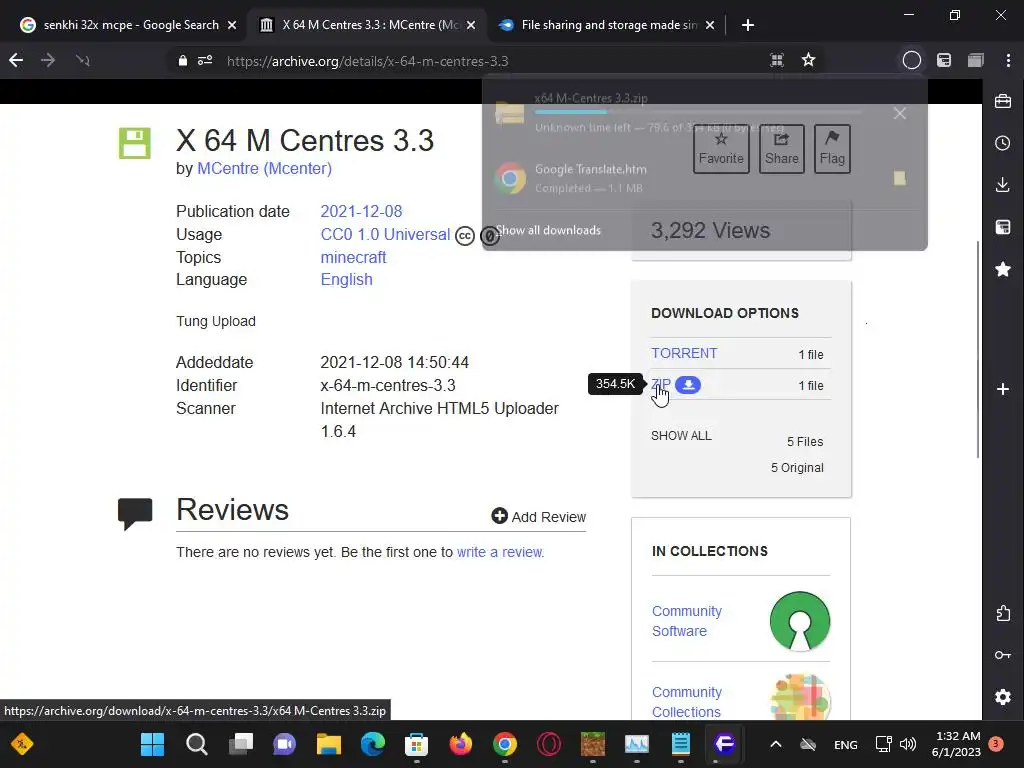
Task: Open the Community Software collection link
Action: (x=687, y=621)
